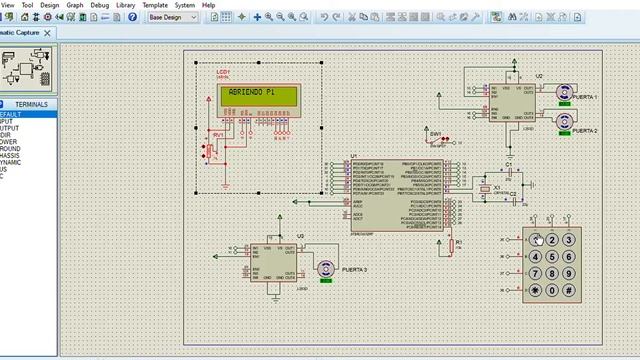This screenshot has height=360, width=640.
Task: Toggle the grid display icon
Action: point(226,17)
